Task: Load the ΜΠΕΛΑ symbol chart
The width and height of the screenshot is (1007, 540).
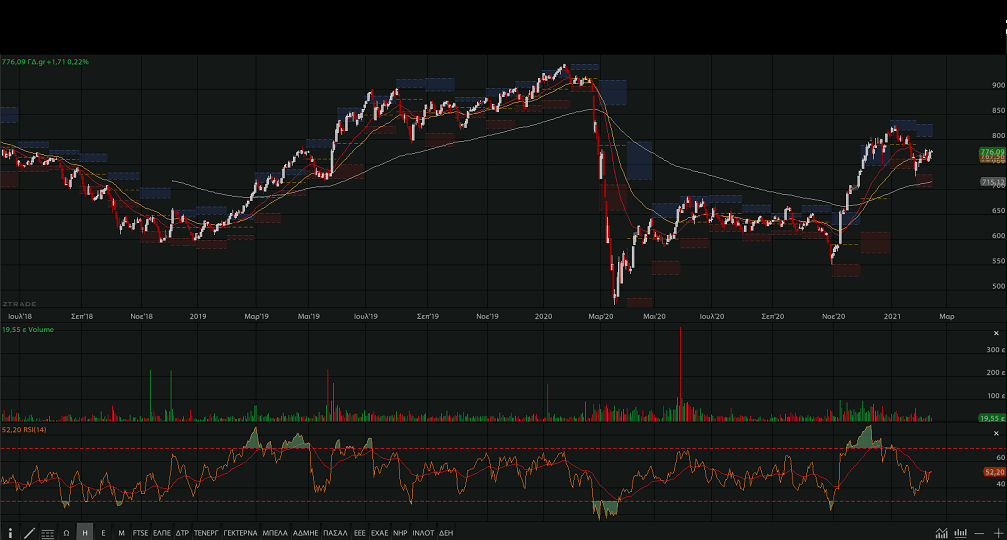Action: point(275,533)
